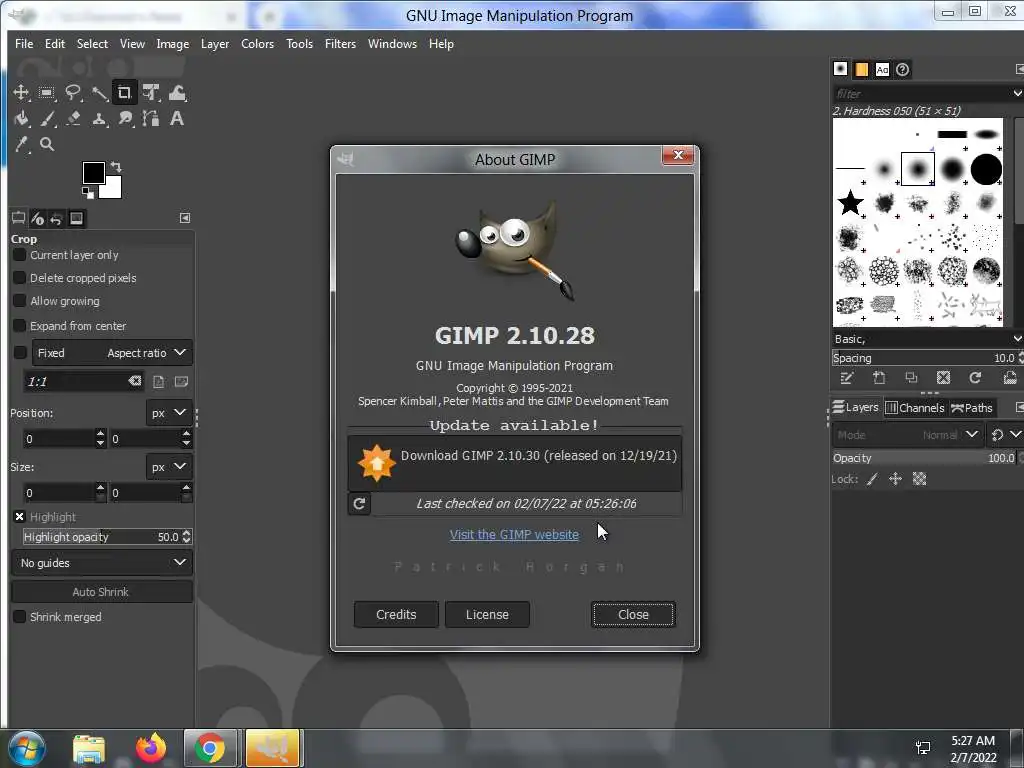Click the orange update download icon
The width and height of the screenshot is (1024, 768).
tap(376, 463)
